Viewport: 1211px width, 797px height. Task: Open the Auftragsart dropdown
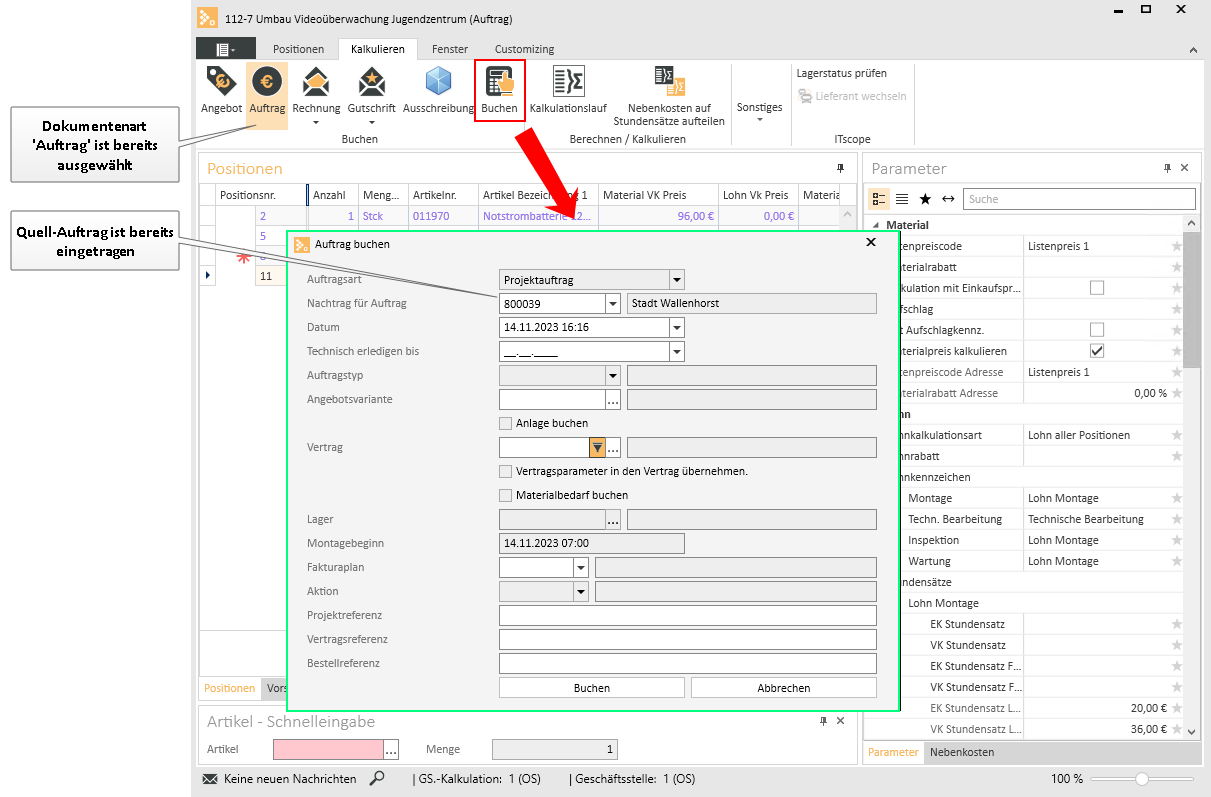(677, 280)
